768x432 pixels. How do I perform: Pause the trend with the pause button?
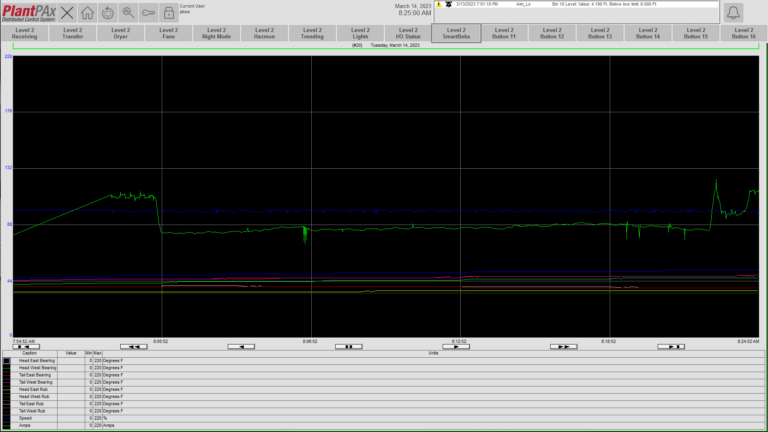[x=347, y=346]
